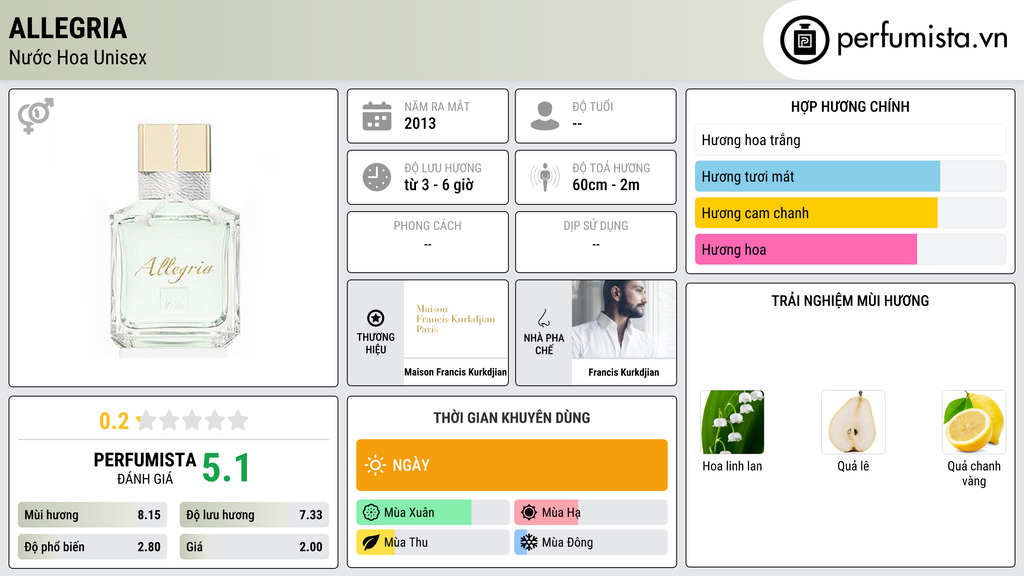This screenshot has height=576, width=1024.
Task: Click the sun icon in the Ngày bar
Action: click(x=376, y=465)
